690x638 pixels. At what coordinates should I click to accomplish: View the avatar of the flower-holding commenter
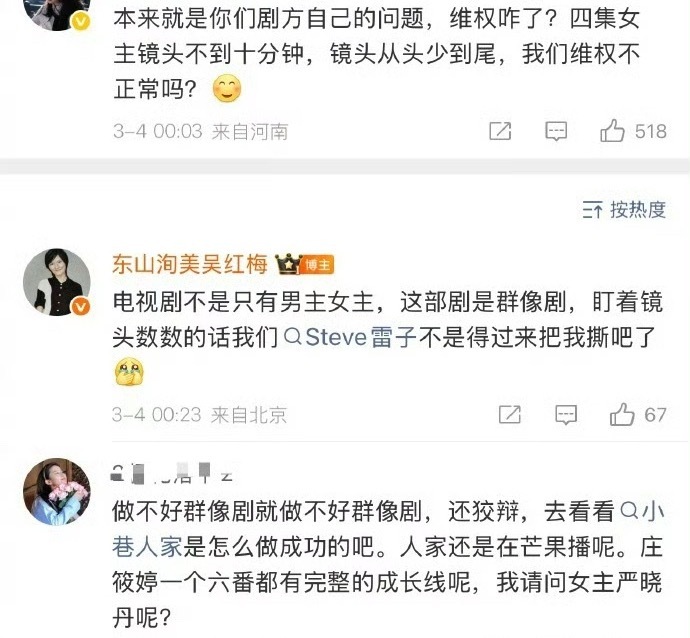(57, 491)
